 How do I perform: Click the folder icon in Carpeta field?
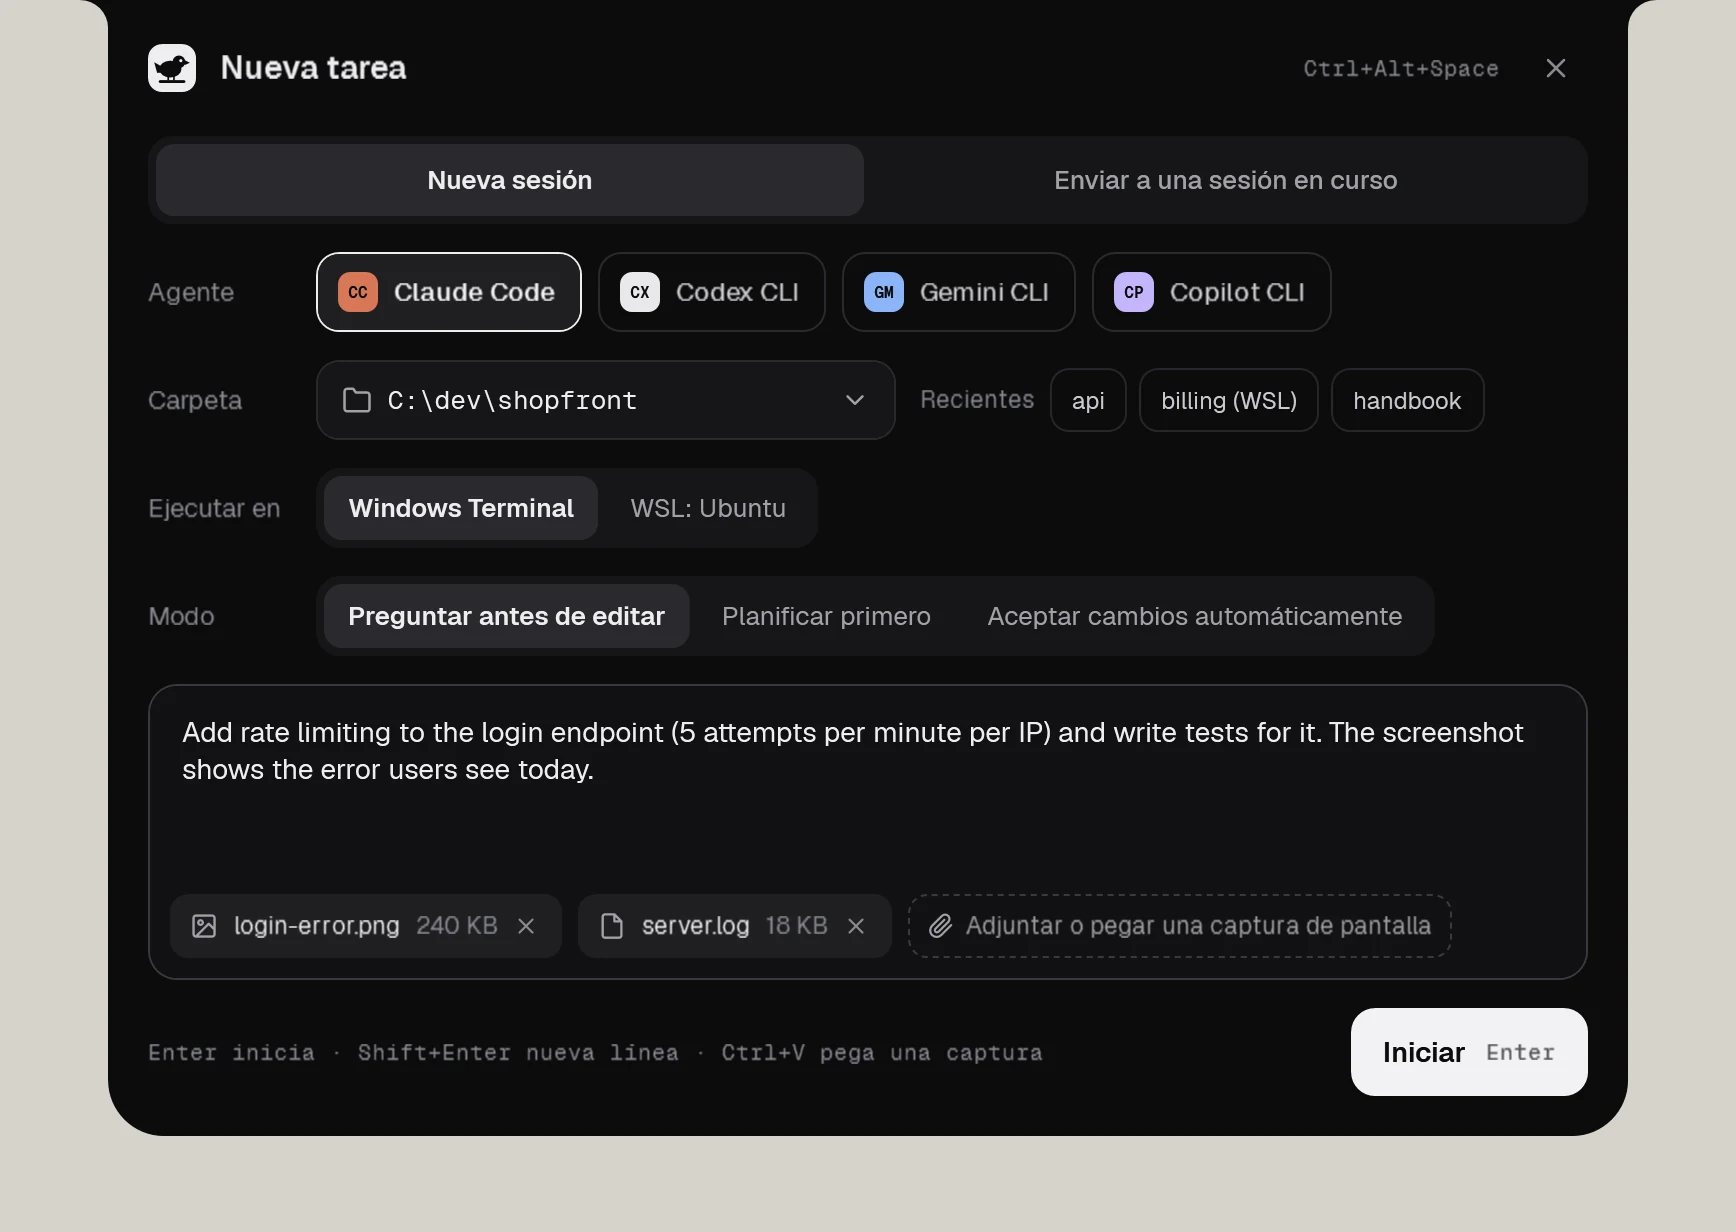[x=357, y=400]
